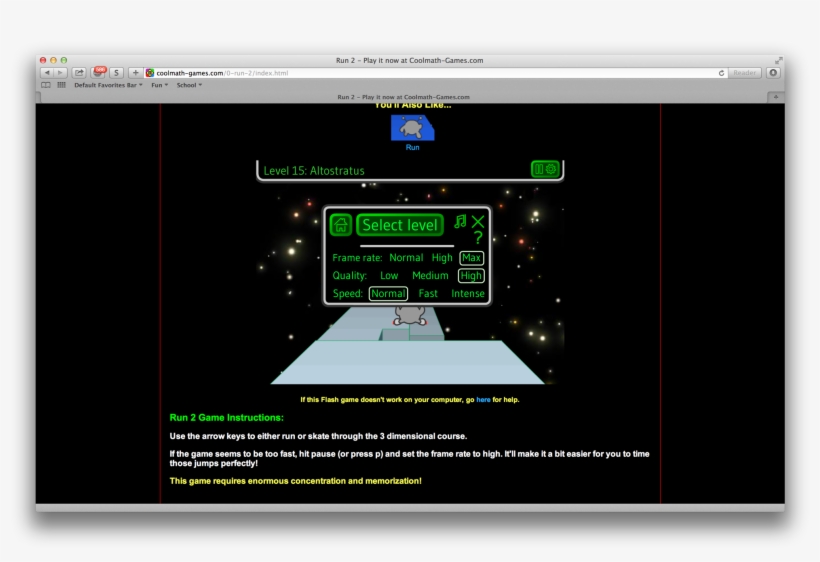
Task: Set quality to High
Action: click(x=471, y=276)
